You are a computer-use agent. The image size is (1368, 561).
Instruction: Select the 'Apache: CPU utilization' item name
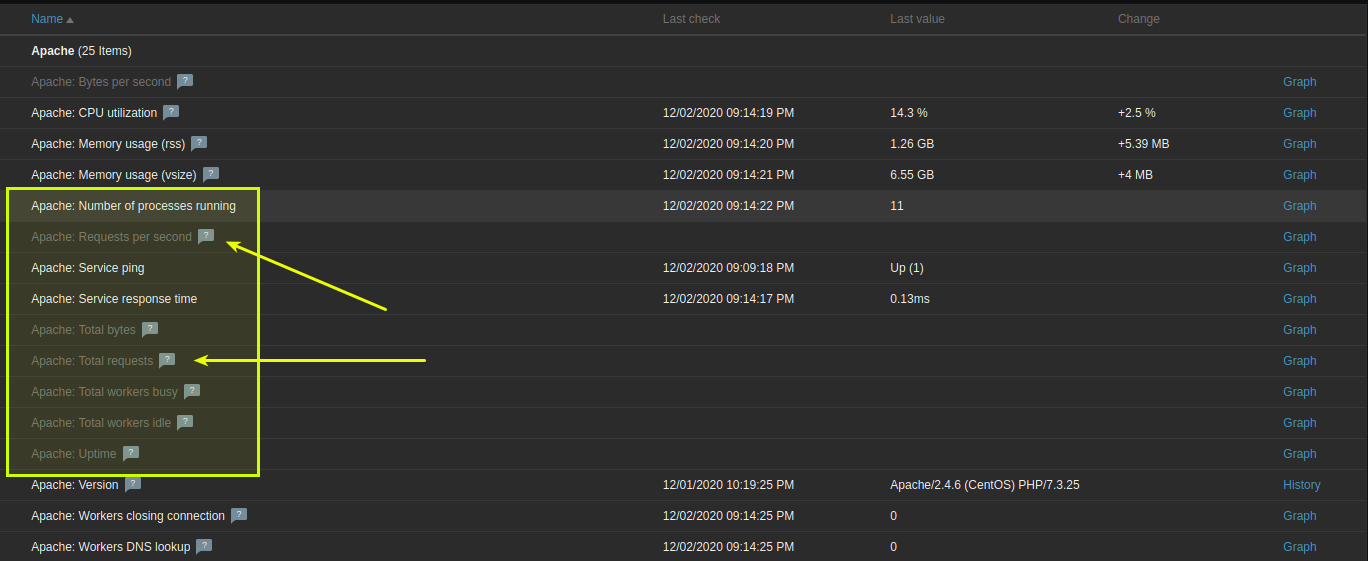click(94, 113)
